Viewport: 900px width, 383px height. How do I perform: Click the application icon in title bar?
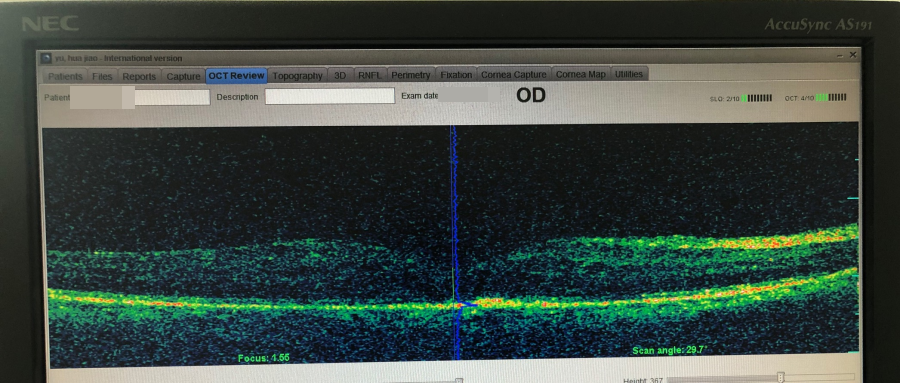pos(46,58)
